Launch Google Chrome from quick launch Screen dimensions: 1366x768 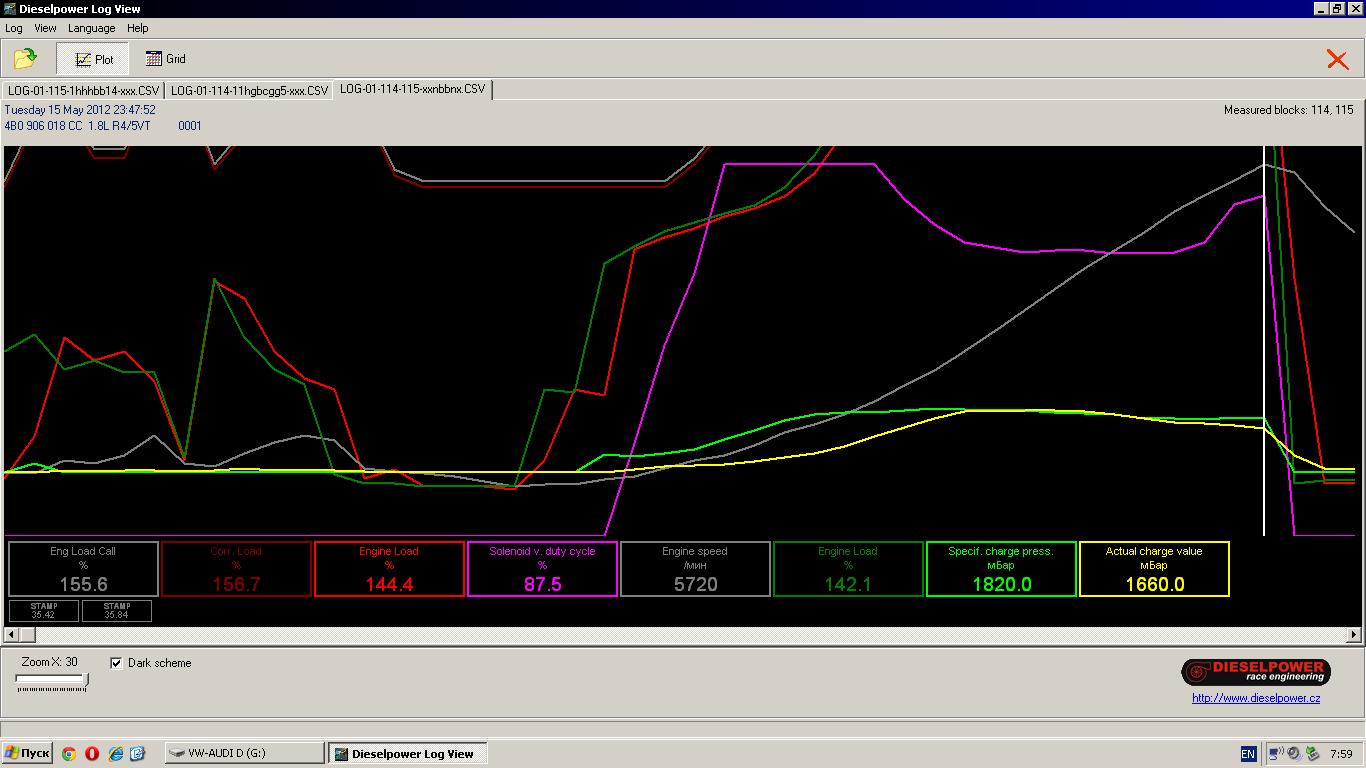coord(69,754)
